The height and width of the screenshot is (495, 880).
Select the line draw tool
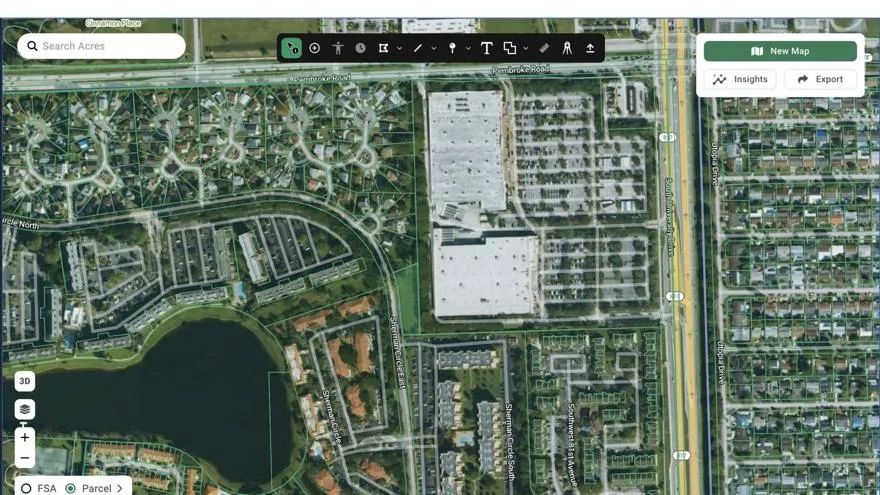[418, 48]
